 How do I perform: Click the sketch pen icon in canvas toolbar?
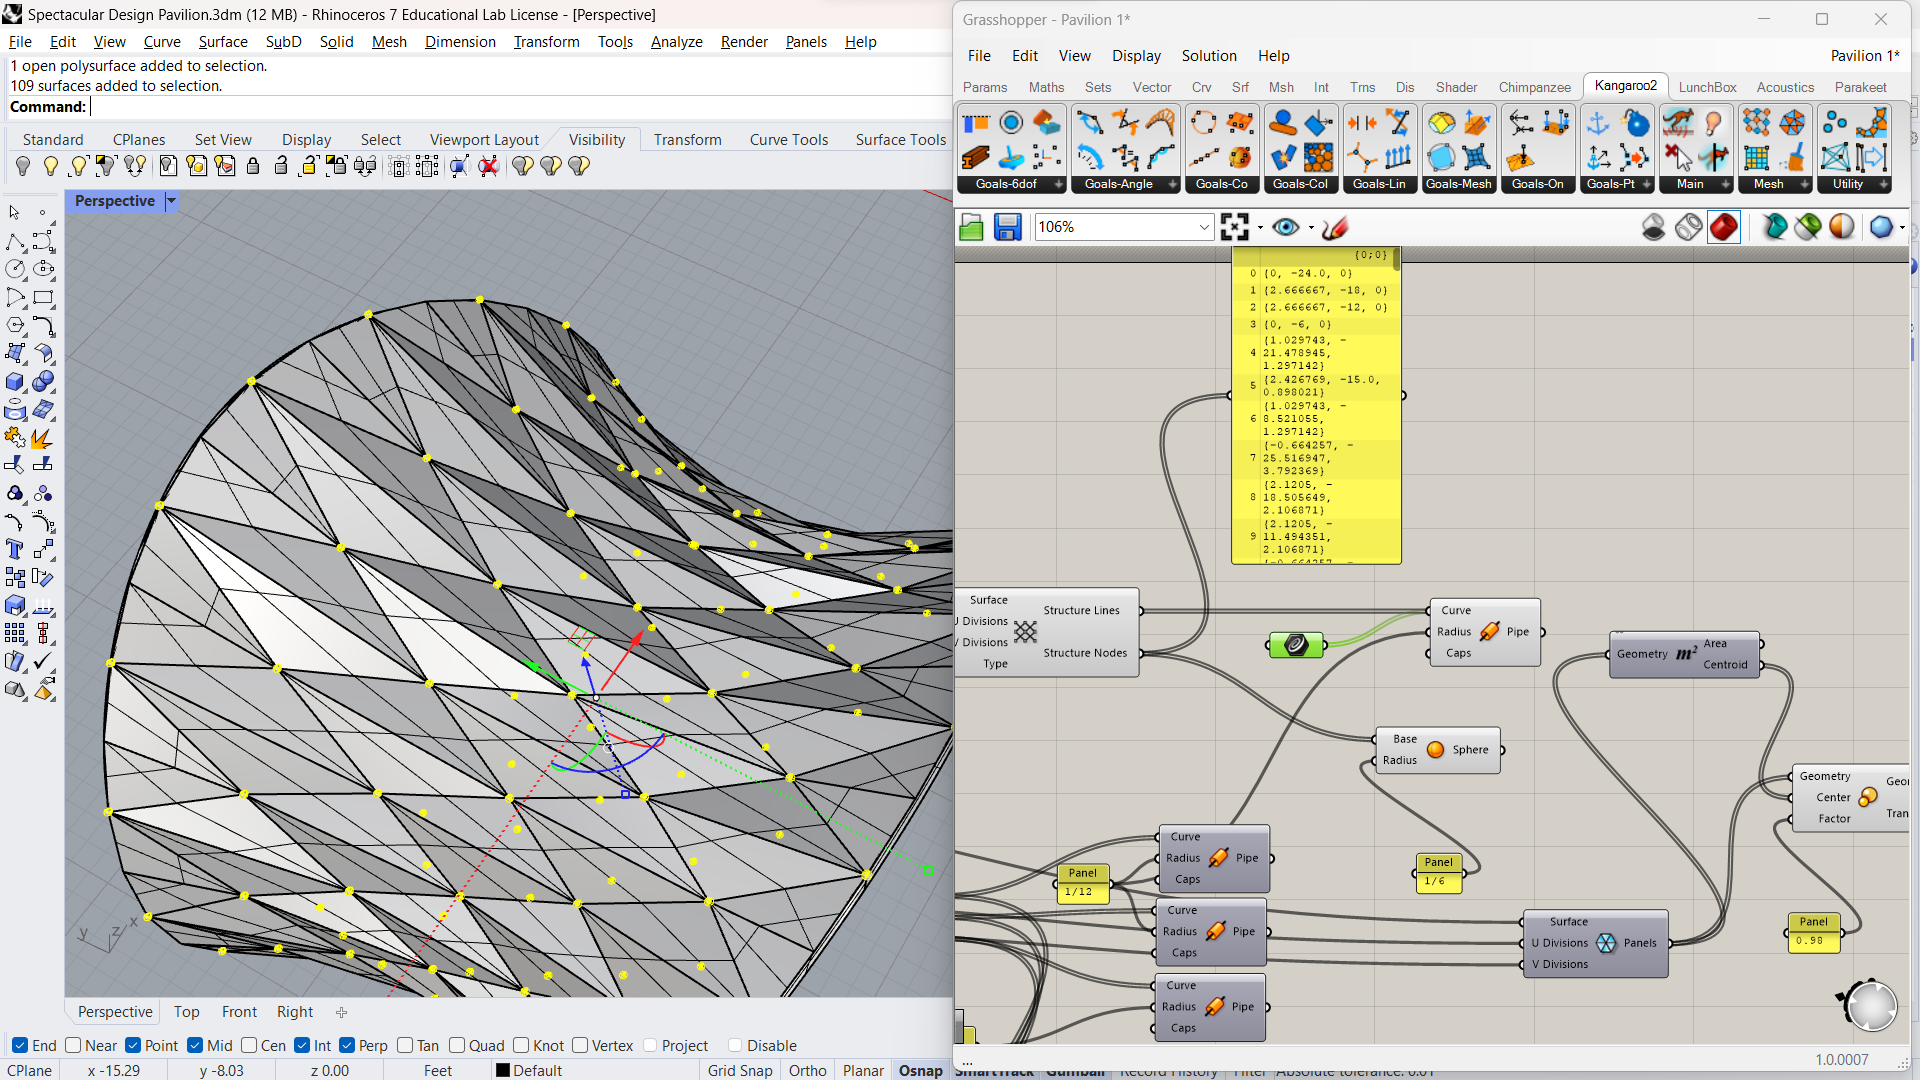[x=1335, y=228]
